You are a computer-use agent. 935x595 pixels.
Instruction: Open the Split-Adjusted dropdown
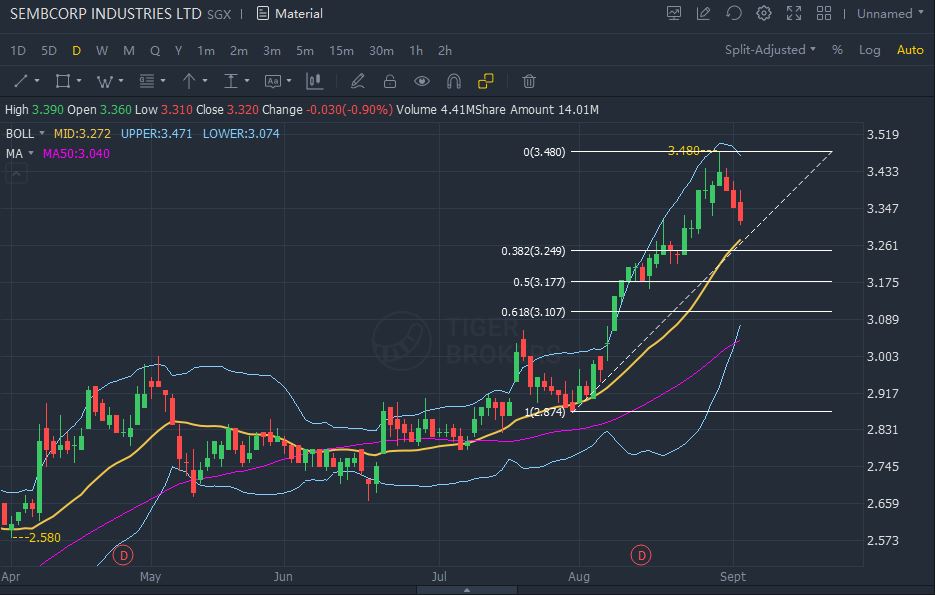click(770, 49)
